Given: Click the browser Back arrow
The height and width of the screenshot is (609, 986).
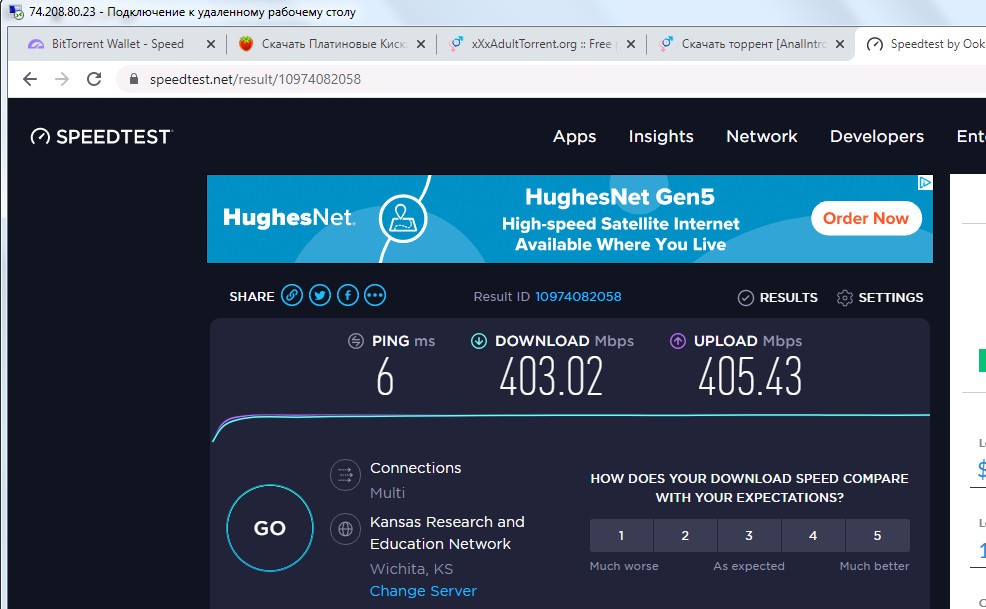Looking at the screenshot, I should 30,79.
